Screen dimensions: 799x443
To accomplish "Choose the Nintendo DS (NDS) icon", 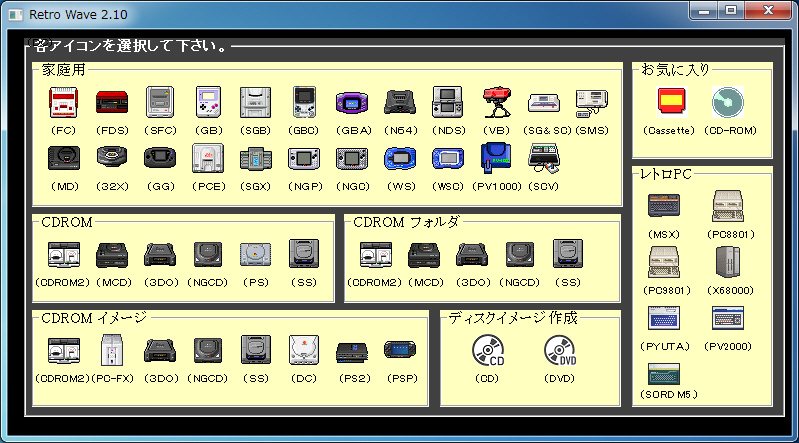I will (x=447, y=102).
